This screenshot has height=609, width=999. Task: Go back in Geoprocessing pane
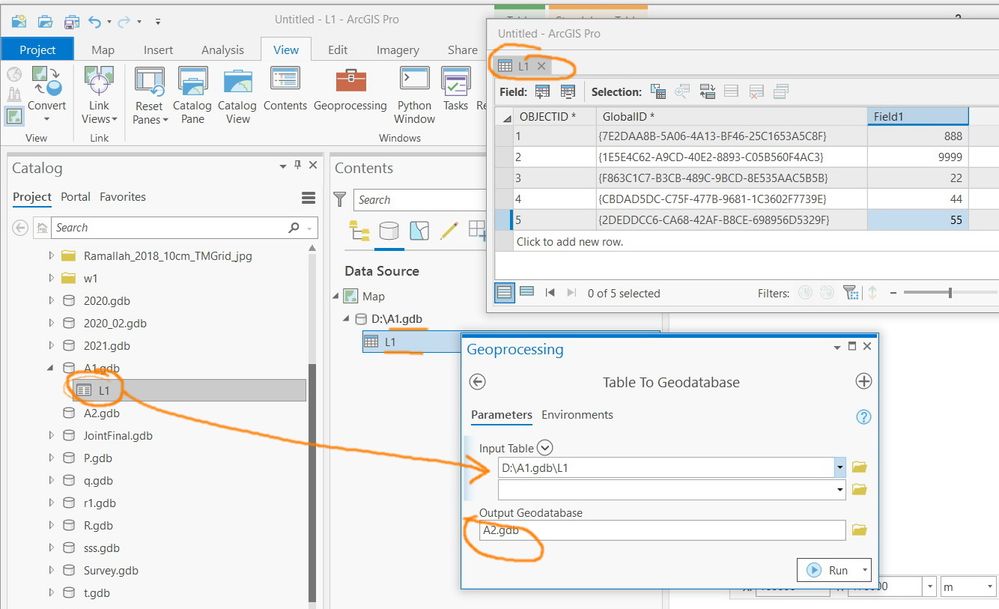coord(477,382)
